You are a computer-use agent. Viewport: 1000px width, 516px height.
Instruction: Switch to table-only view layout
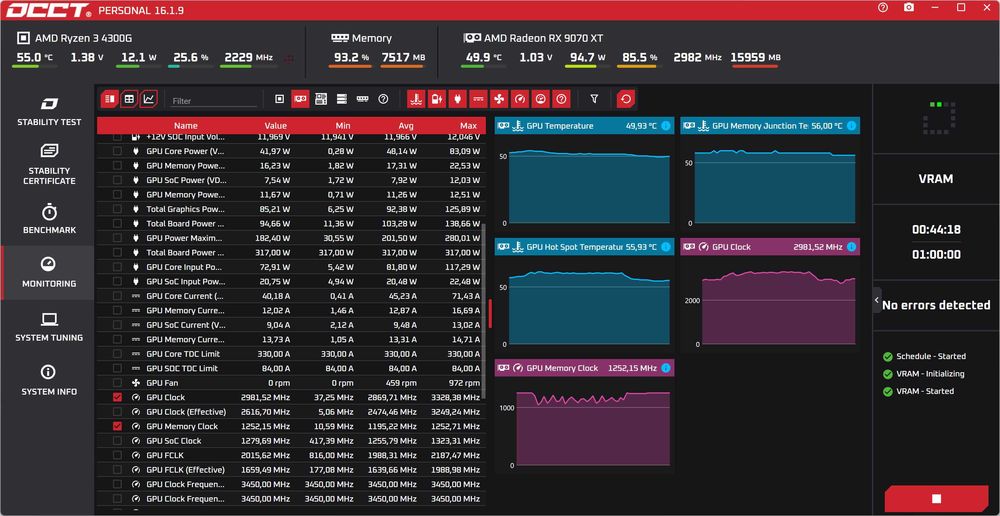coord(110,99)
